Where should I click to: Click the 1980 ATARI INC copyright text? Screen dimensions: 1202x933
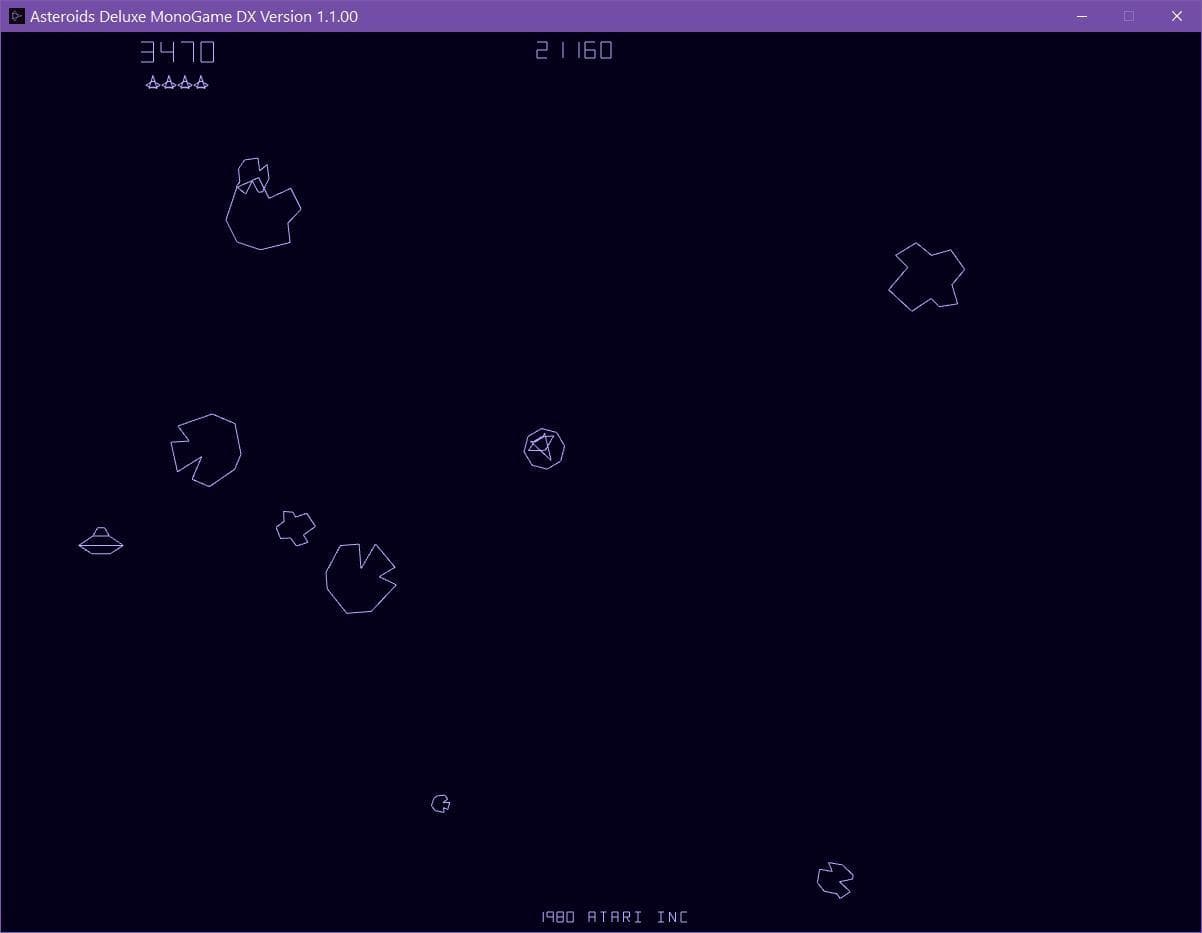[615, 917]
